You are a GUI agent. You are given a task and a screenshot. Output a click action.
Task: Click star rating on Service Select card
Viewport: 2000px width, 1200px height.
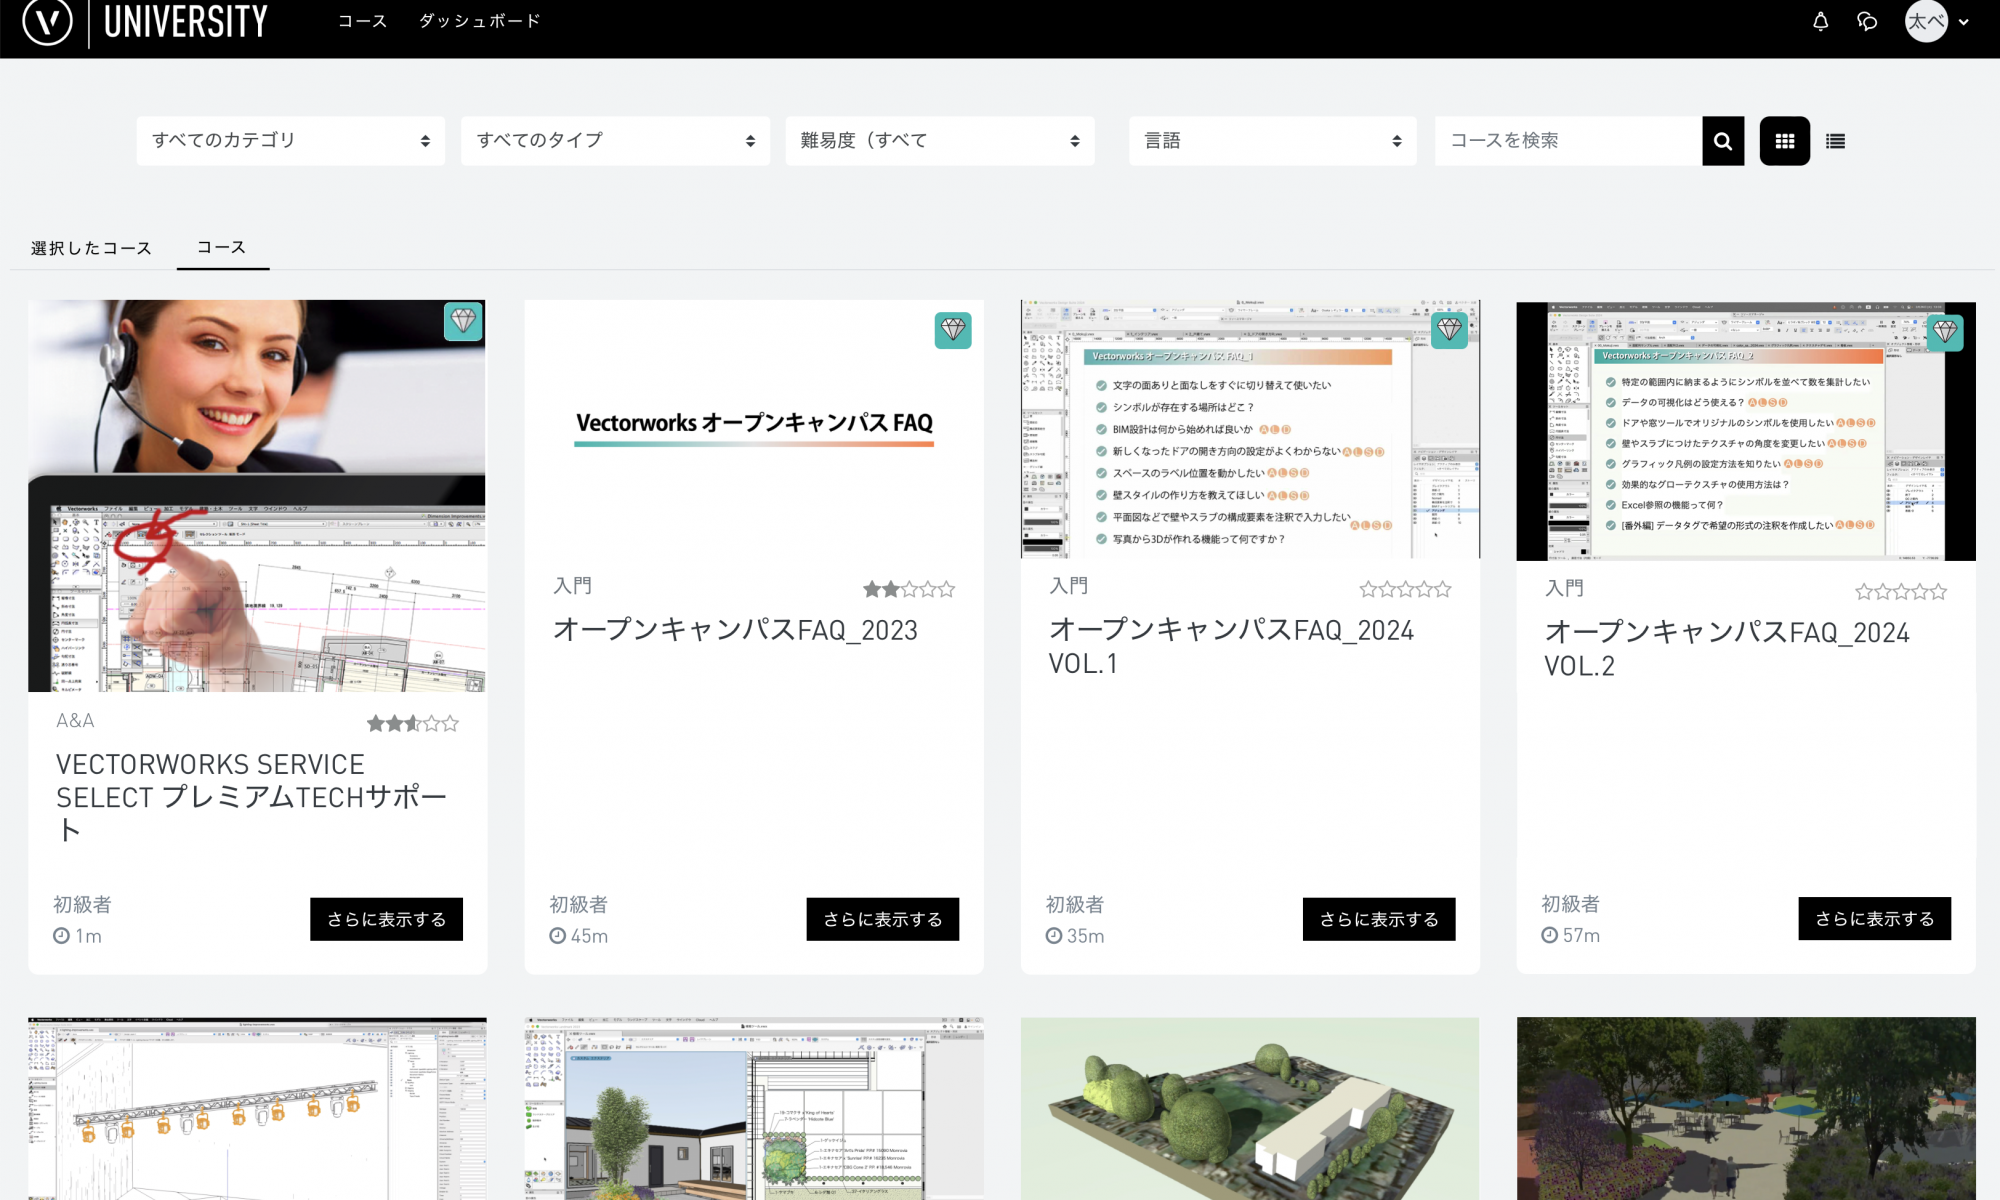412,723
